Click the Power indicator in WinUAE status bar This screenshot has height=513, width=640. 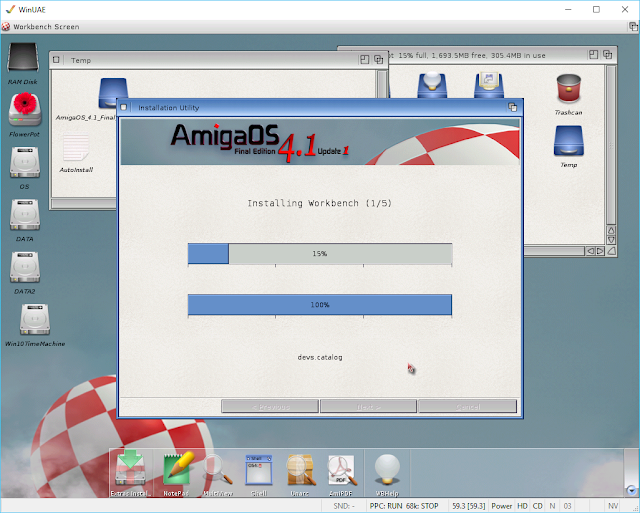click(502, 506)
